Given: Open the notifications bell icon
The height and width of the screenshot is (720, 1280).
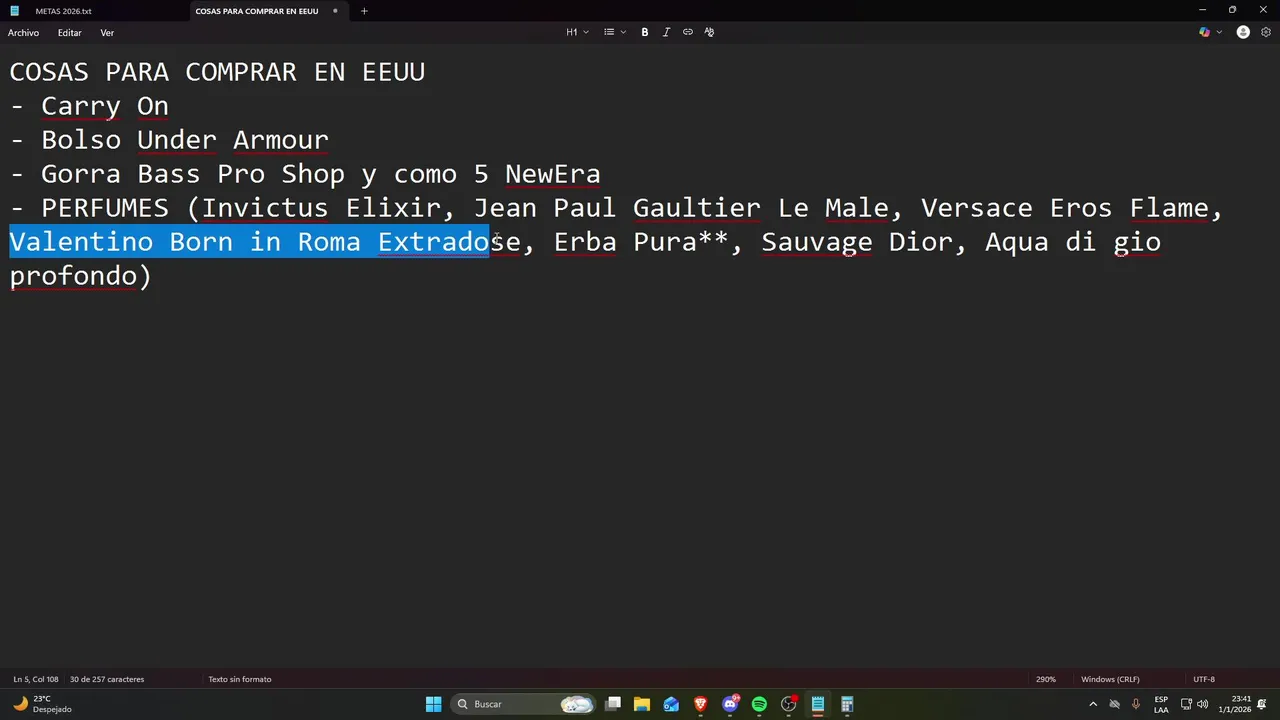Looking at the screenshot, I should pyautogui.click(x=1263, y=704).
